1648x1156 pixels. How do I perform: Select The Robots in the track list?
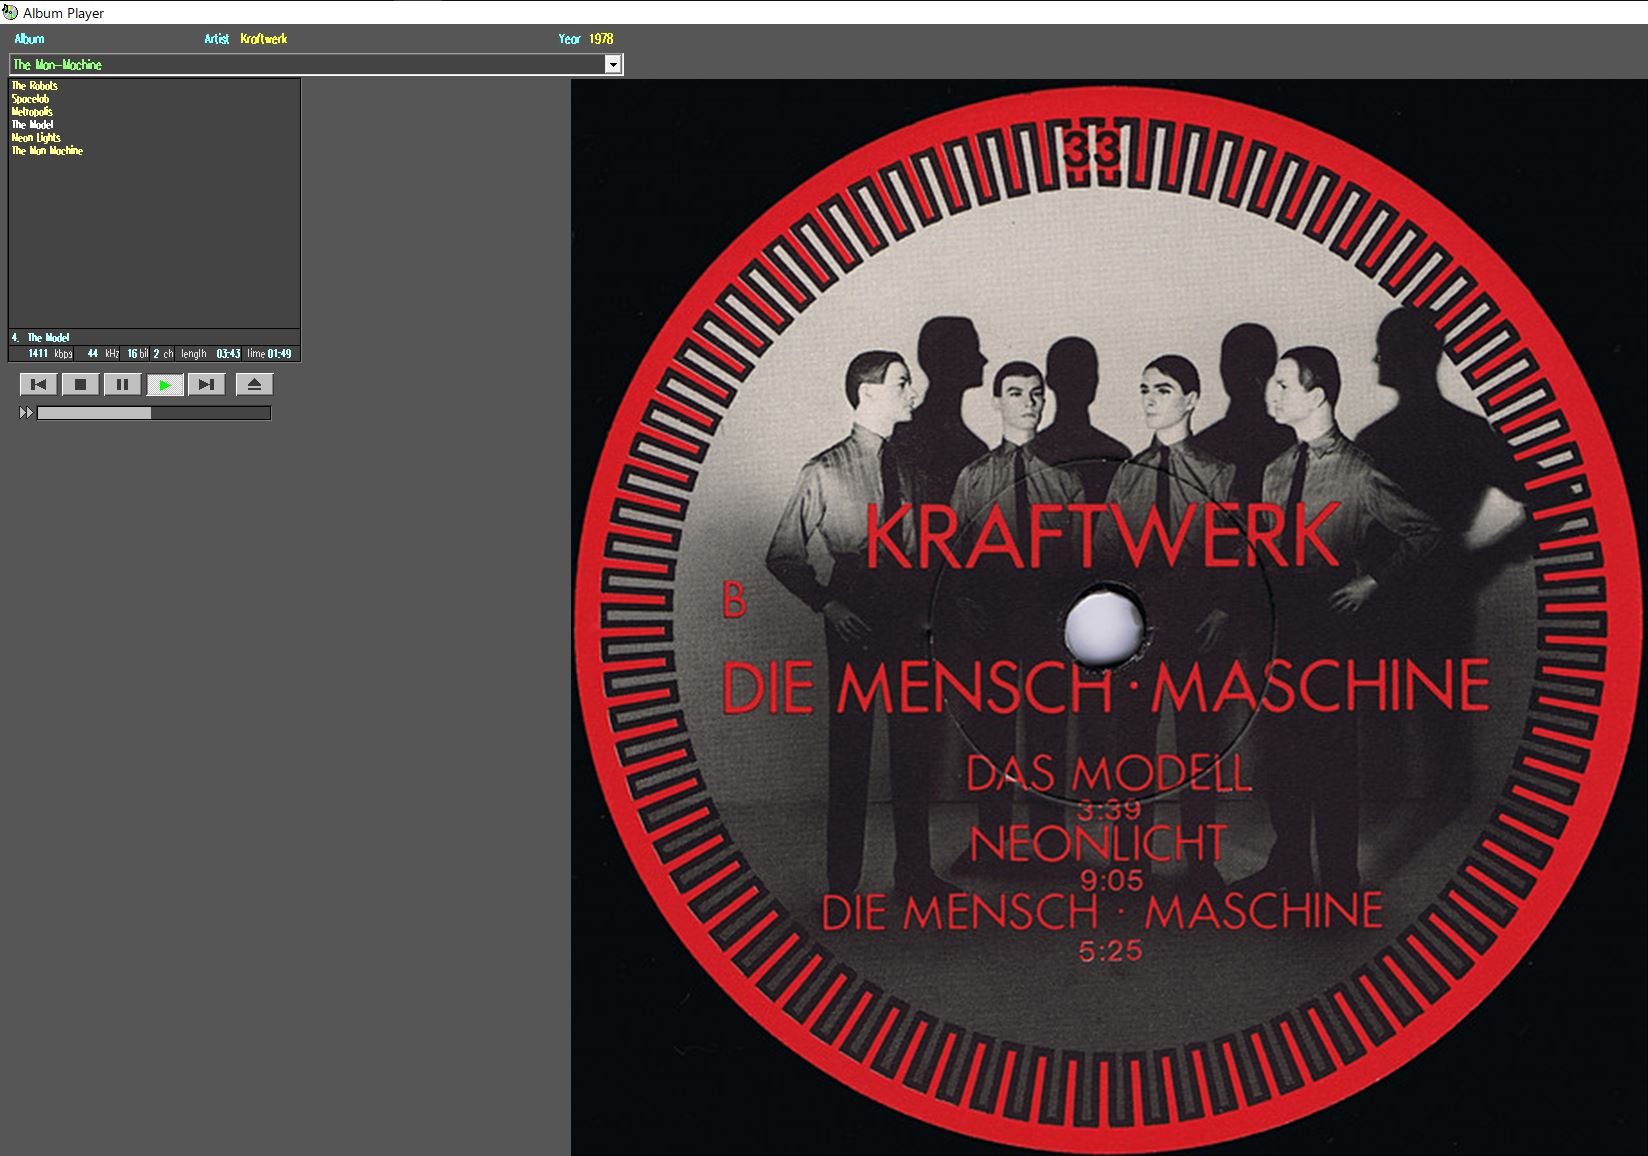[x=35, y=86]
